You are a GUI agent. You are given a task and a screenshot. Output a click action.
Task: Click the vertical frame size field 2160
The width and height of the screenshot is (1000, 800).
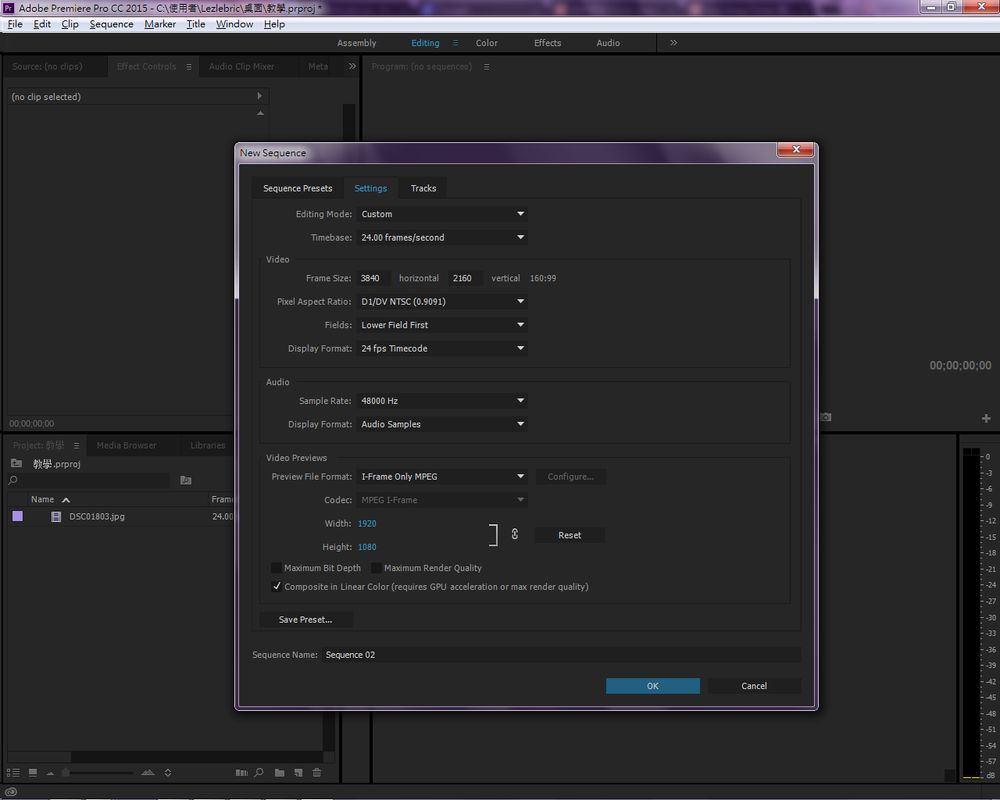[x=464, y=278]
